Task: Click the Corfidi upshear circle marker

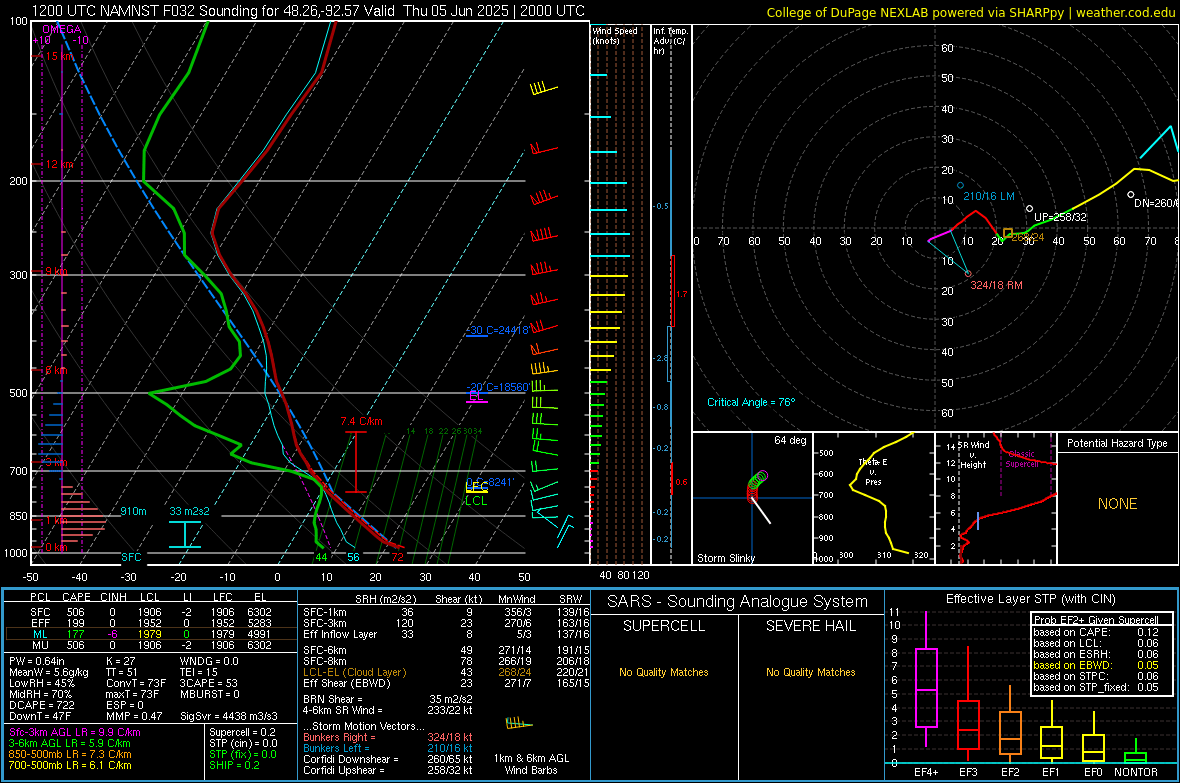Action: 1029,209
